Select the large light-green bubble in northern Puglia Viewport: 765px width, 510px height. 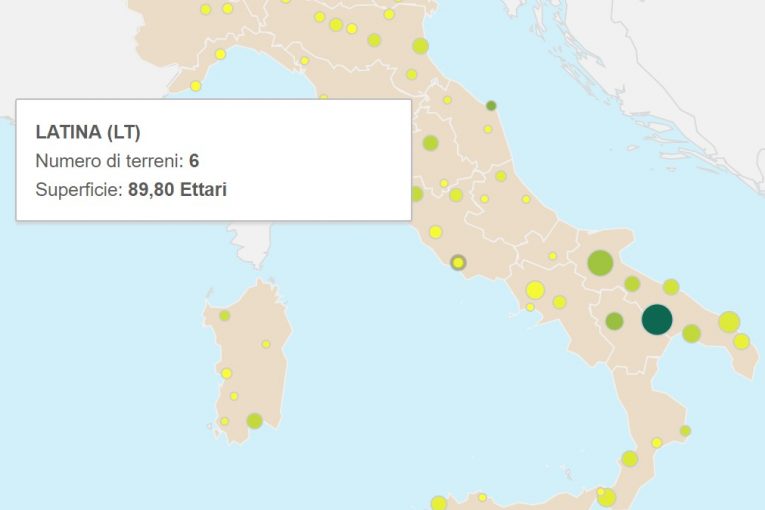(x=600, y=263)
